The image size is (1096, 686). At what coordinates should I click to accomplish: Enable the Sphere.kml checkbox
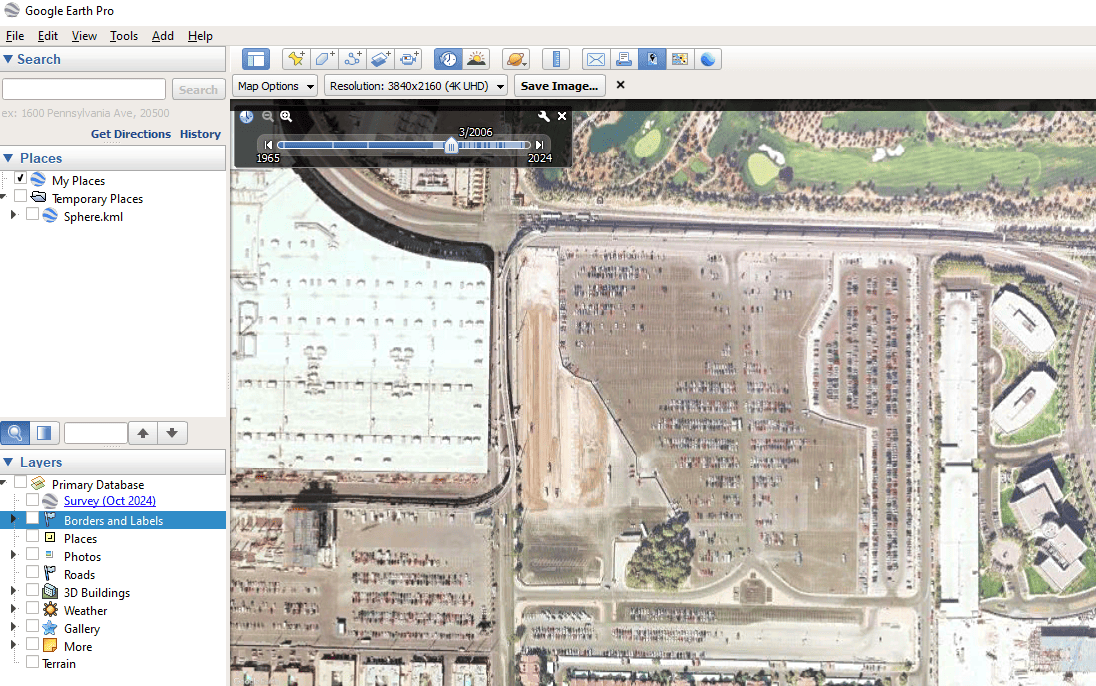[32, 215]
